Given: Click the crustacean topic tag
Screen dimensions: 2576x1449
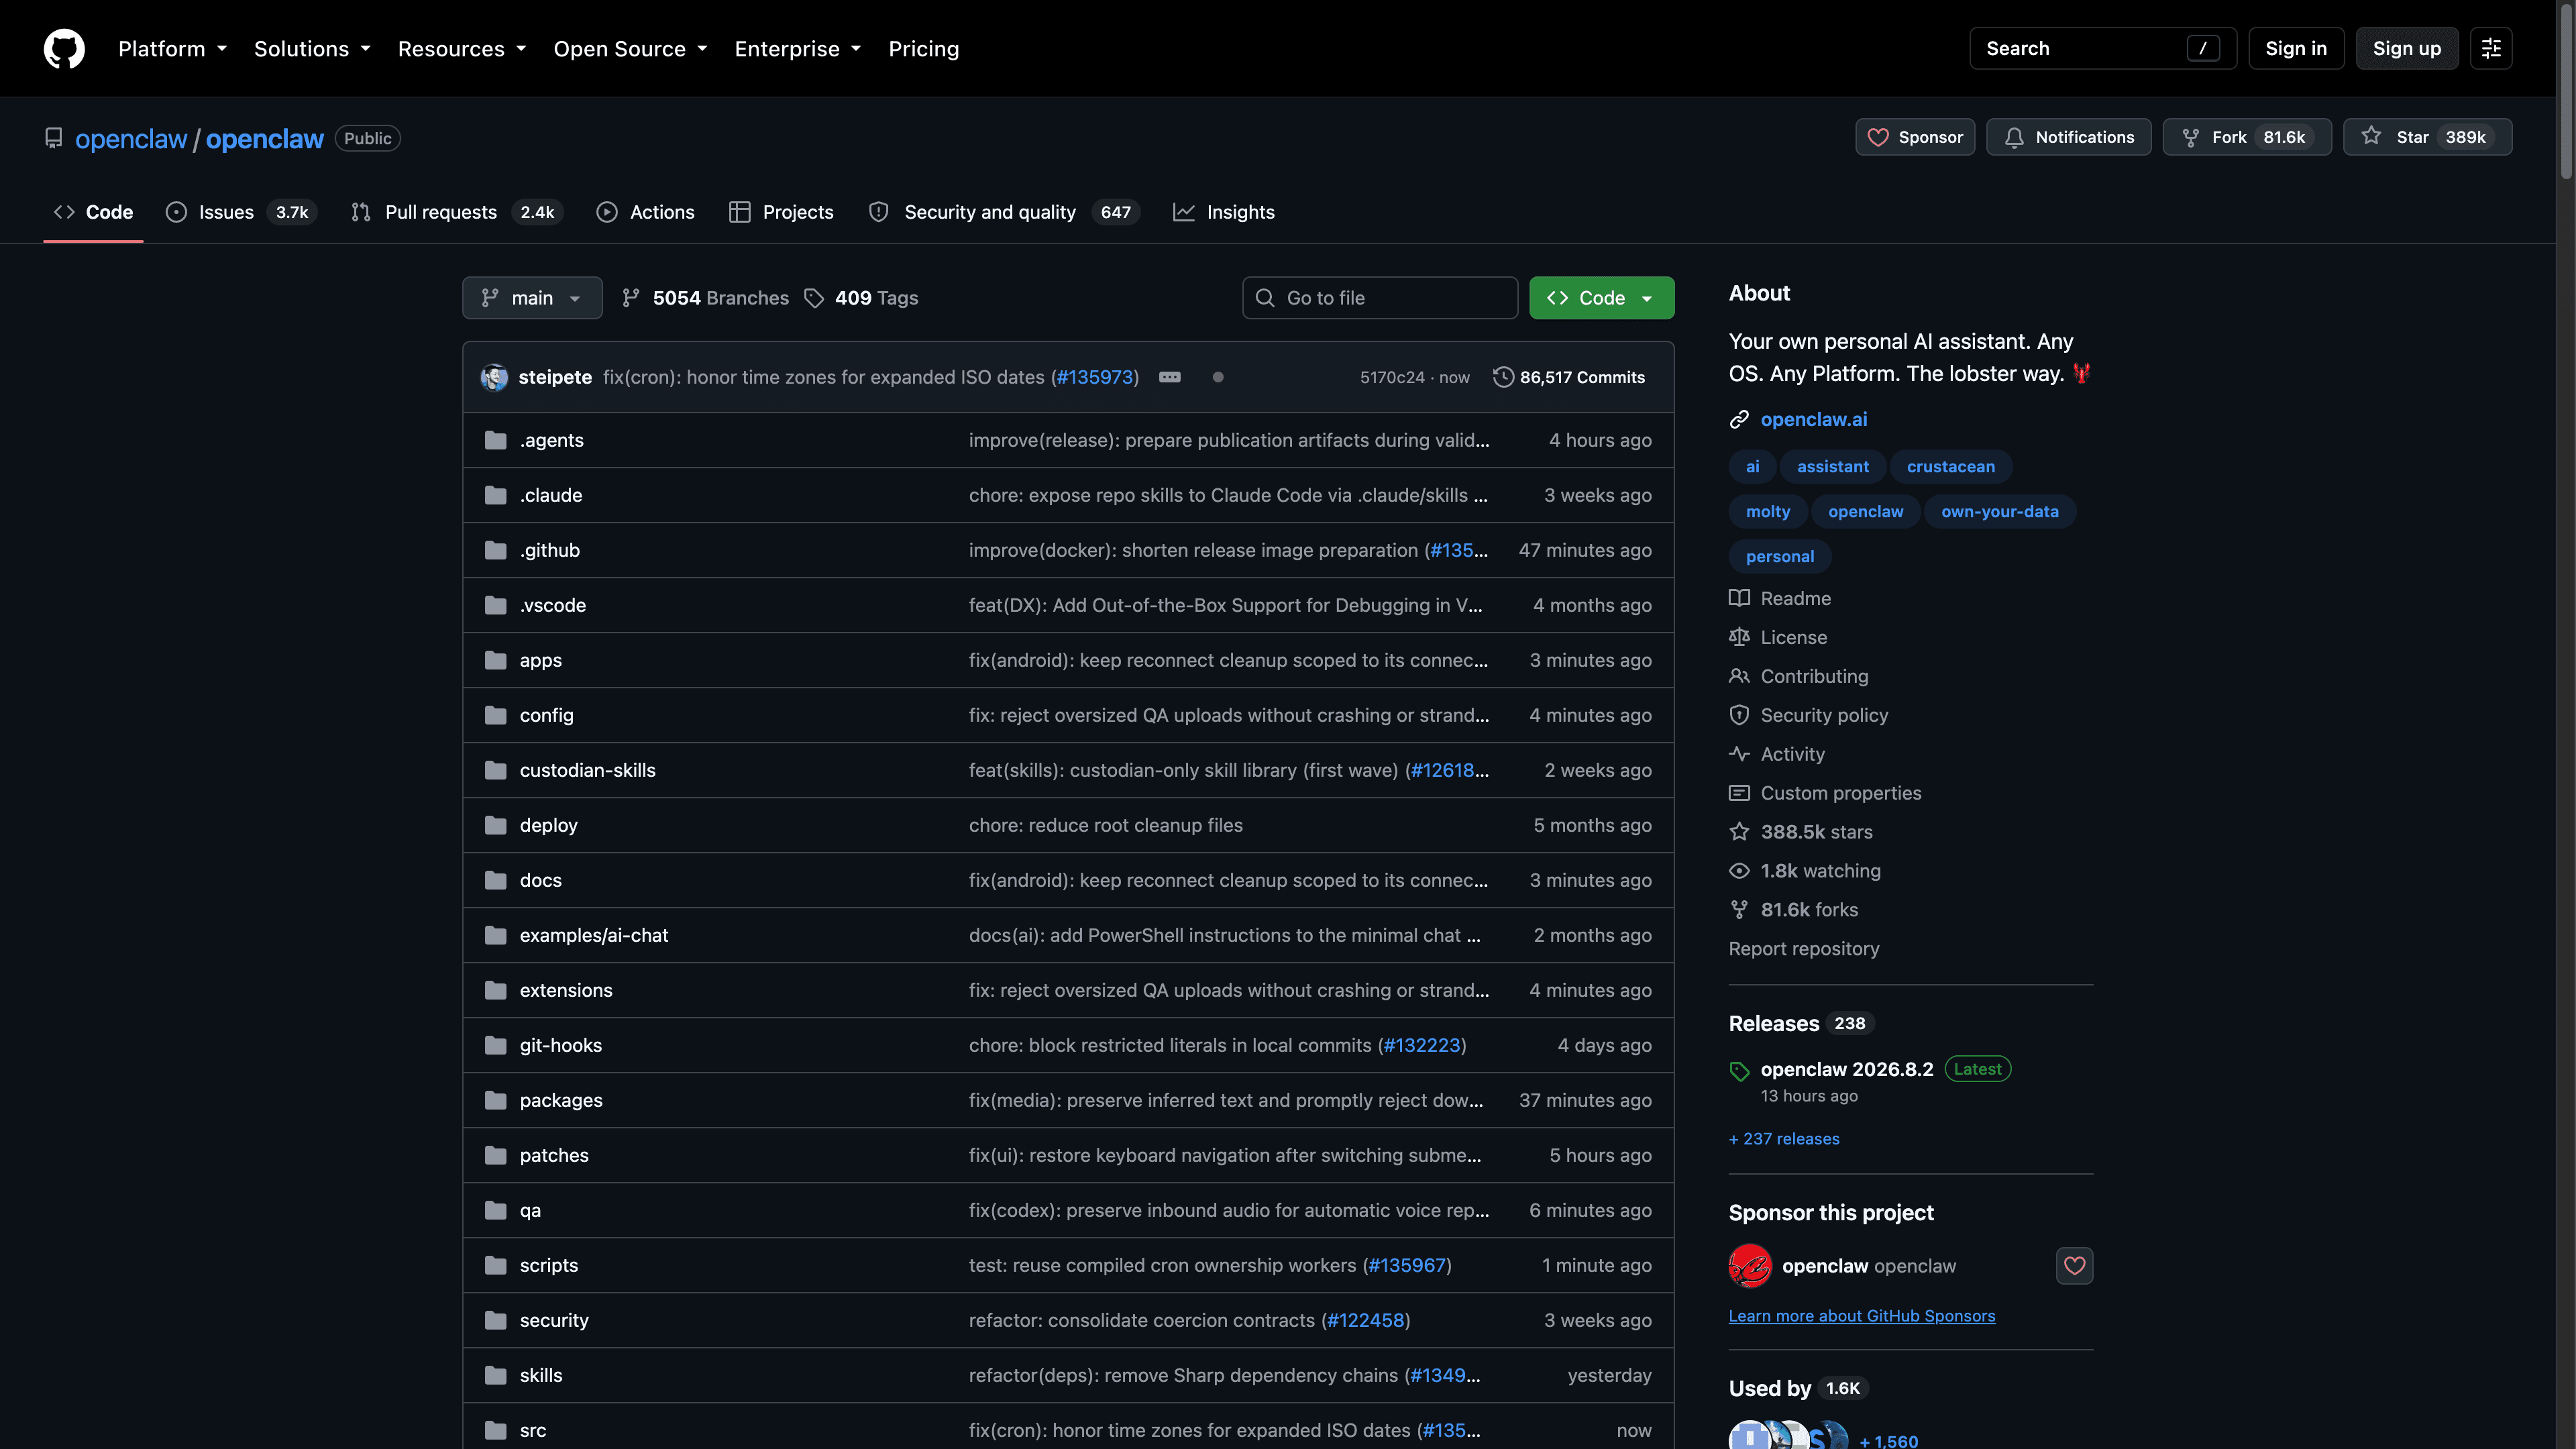Looking at the screenshot, I should pyautogui.click(x=1950, y=466).
